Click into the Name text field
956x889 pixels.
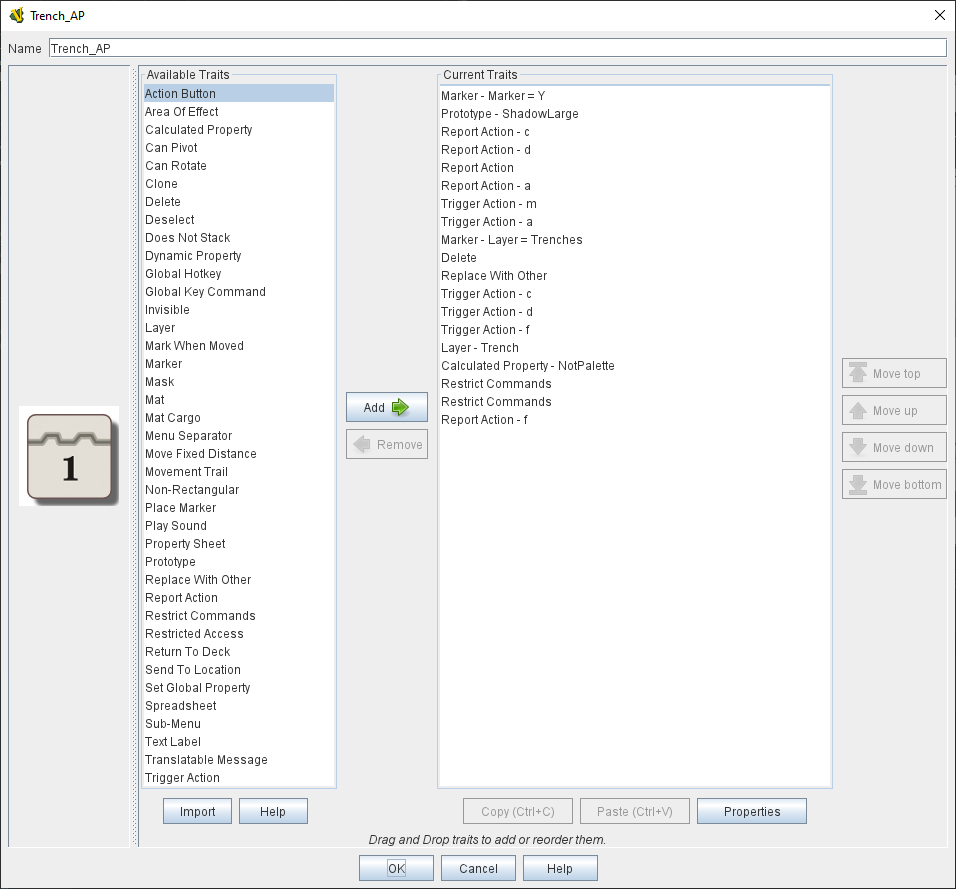coord(496,48)
